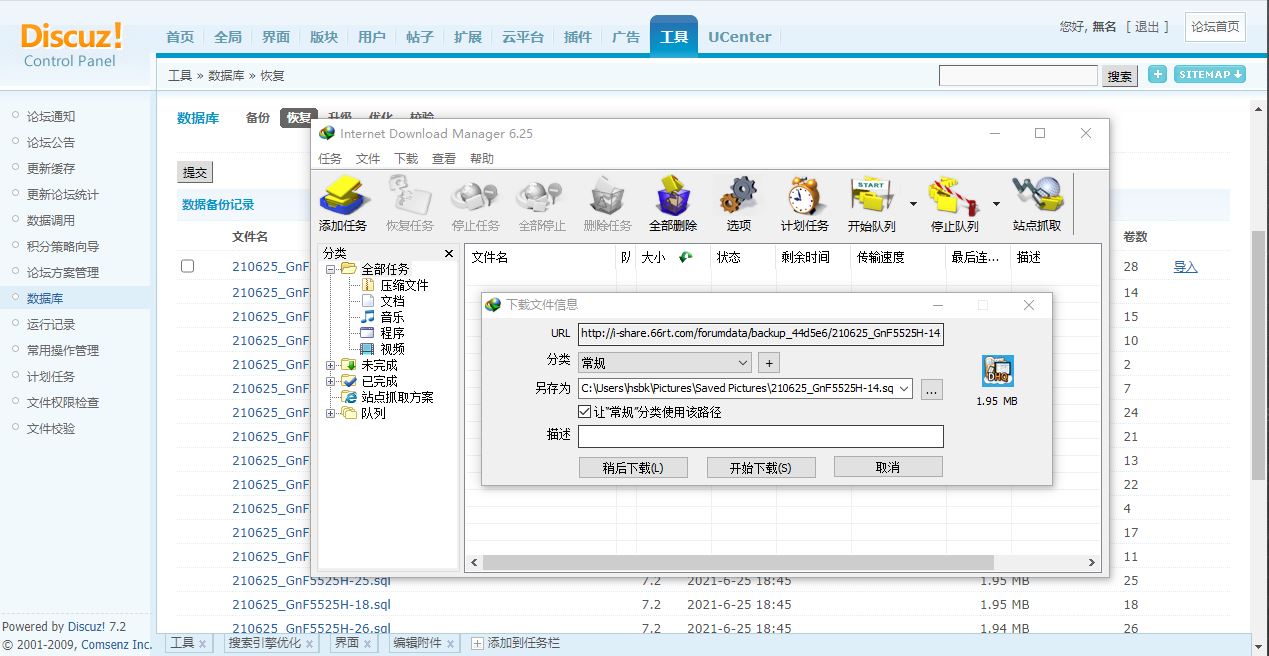Click the IDM list horizontal scrollbar

738,564
